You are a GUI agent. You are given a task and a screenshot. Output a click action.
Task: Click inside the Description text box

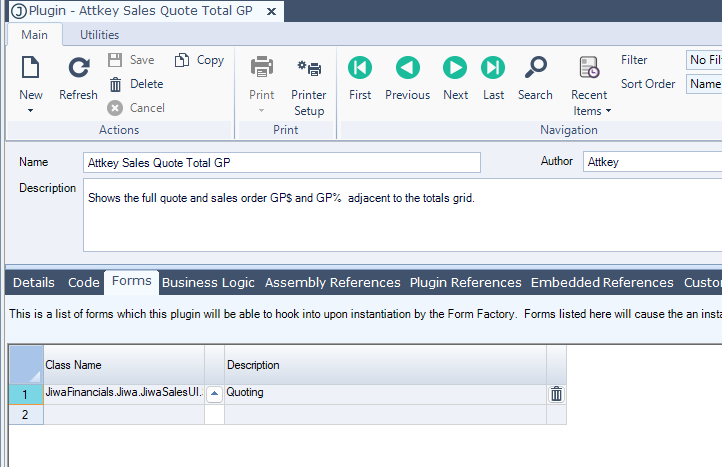(x=402, y=215)
